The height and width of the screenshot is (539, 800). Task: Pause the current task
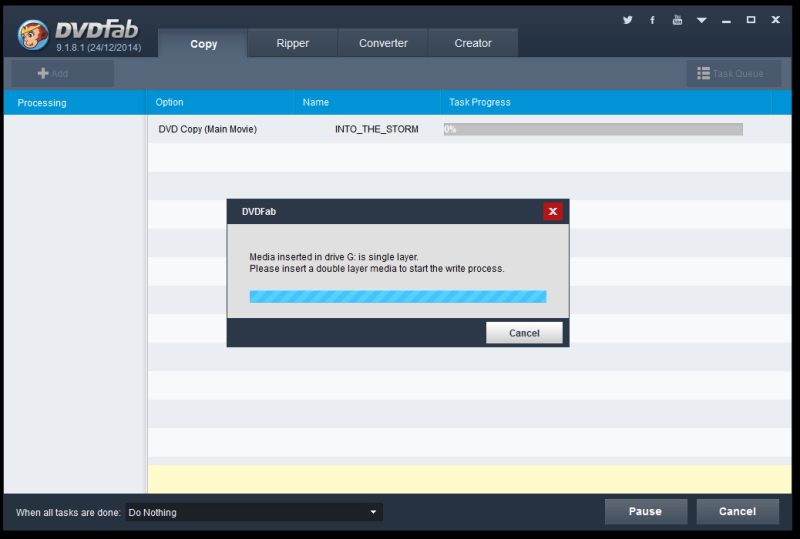pyautogui.click(x=645, y=511)
